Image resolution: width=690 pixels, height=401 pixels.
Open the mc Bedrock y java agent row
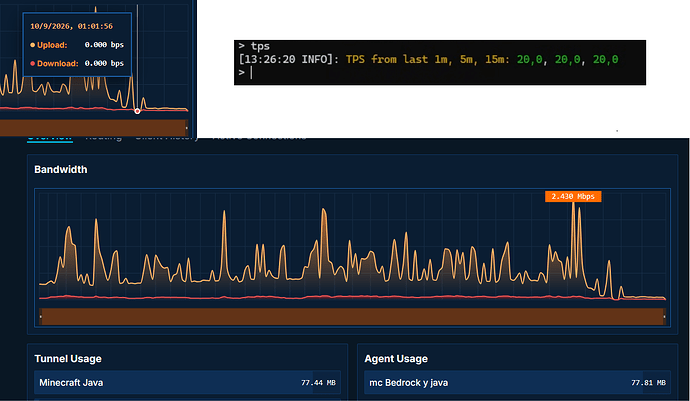(518, 383)
